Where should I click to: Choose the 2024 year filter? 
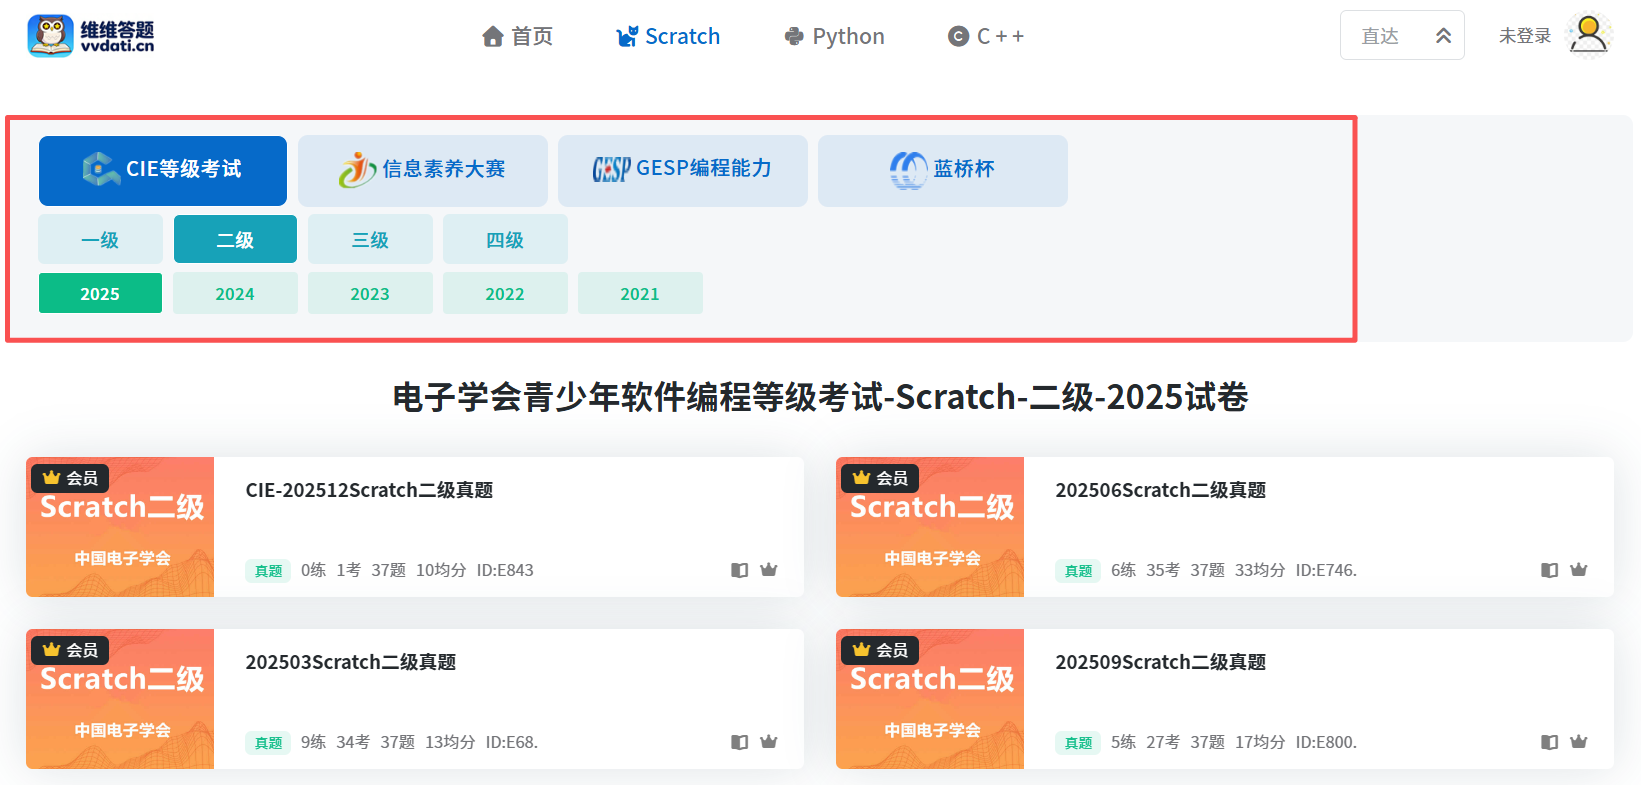(x=235, y=294)
